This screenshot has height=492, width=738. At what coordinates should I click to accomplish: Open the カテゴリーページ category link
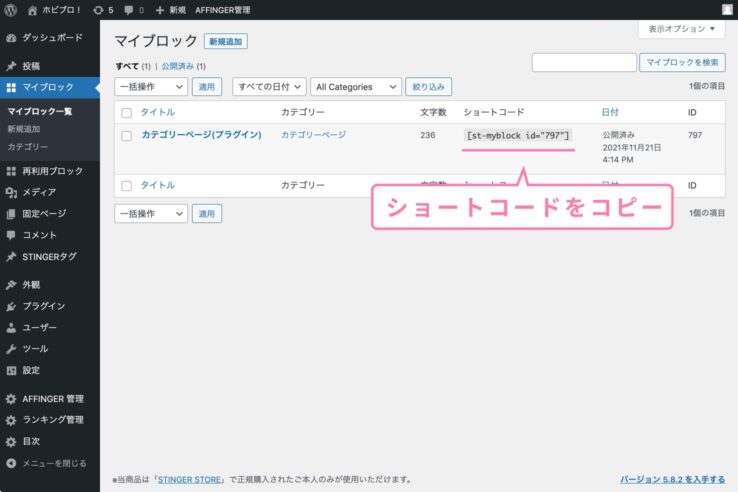point(313,135)
